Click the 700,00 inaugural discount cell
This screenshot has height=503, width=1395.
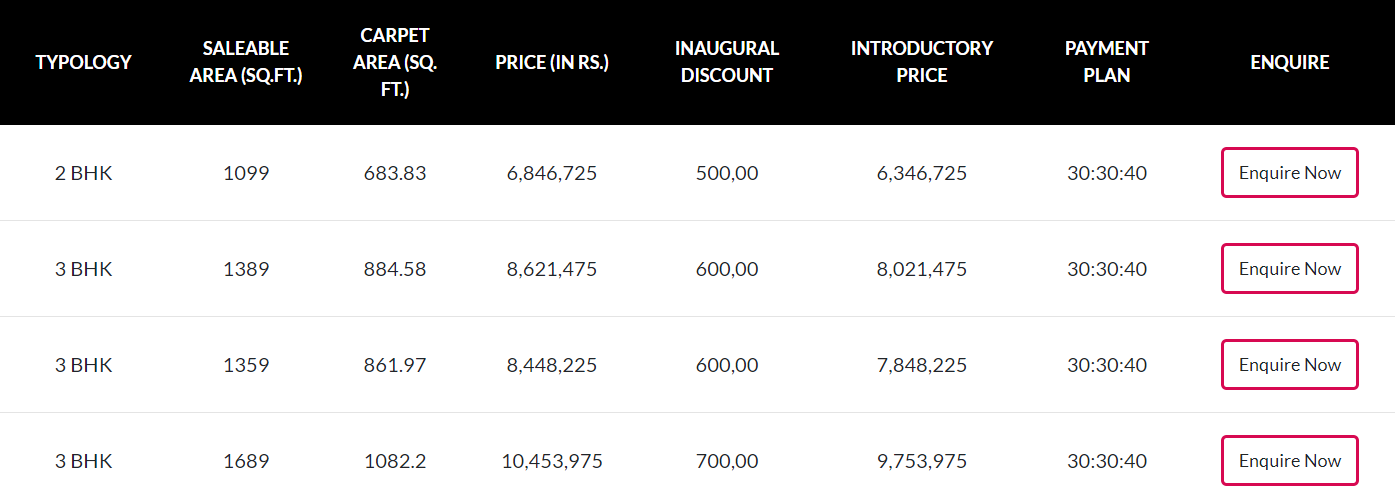tap(727, 461)
